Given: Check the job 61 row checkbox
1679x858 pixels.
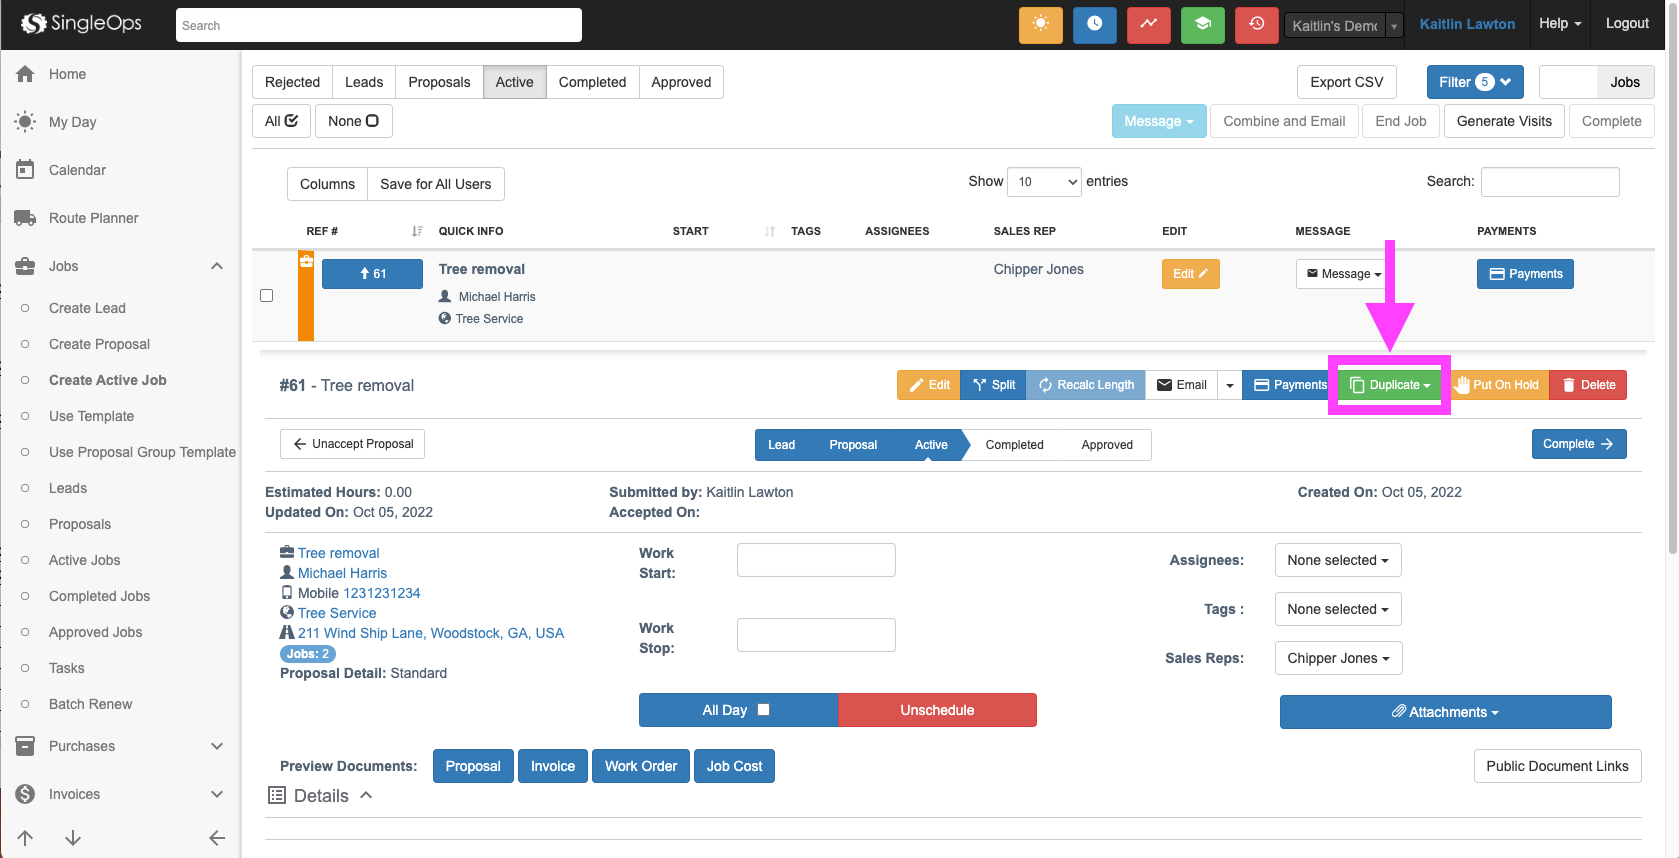Looking at the screenshot, I should 266,296.
